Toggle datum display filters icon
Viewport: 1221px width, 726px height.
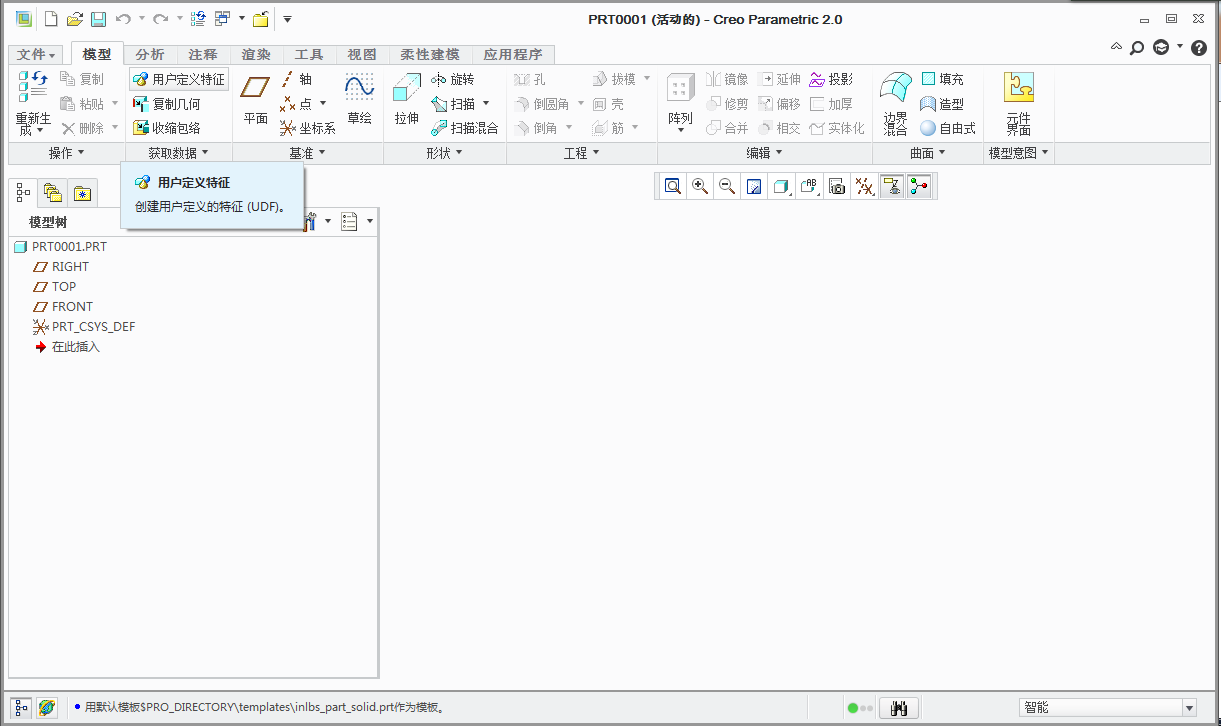pos(864,186)
